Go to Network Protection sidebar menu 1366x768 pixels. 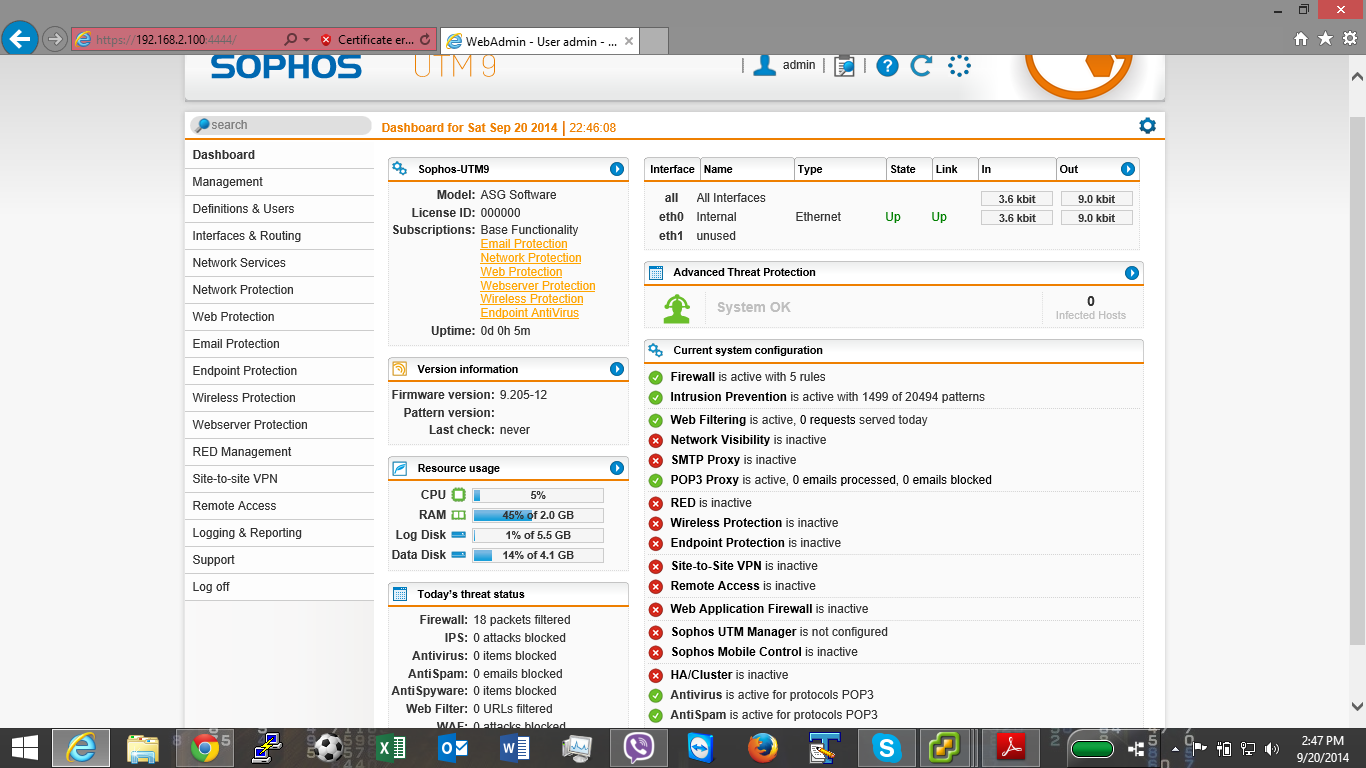tap(280, 290)
